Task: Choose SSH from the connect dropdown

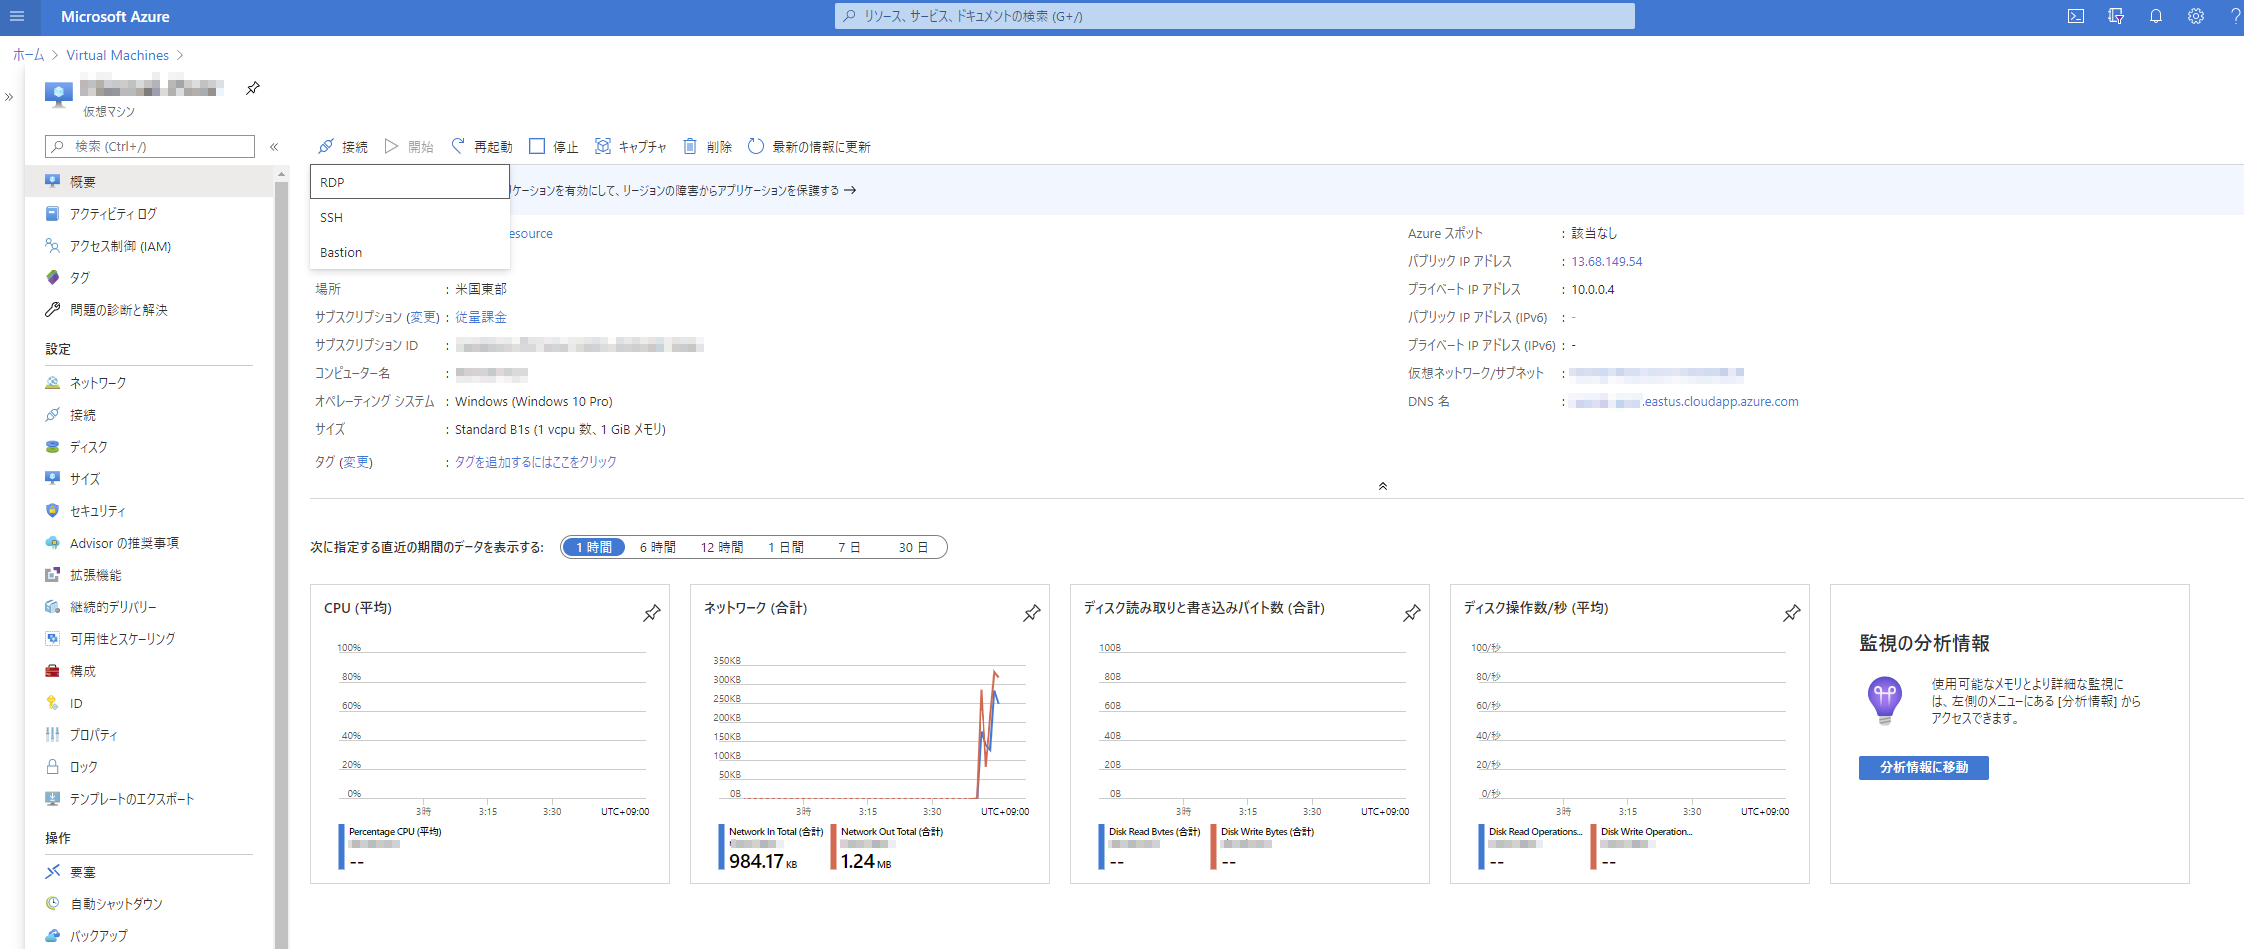Action: coord(410,217)
